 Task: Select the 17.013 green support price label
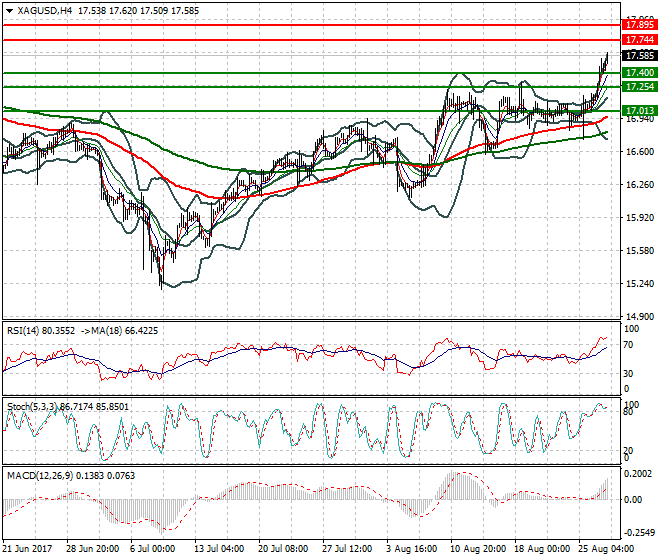640,111
